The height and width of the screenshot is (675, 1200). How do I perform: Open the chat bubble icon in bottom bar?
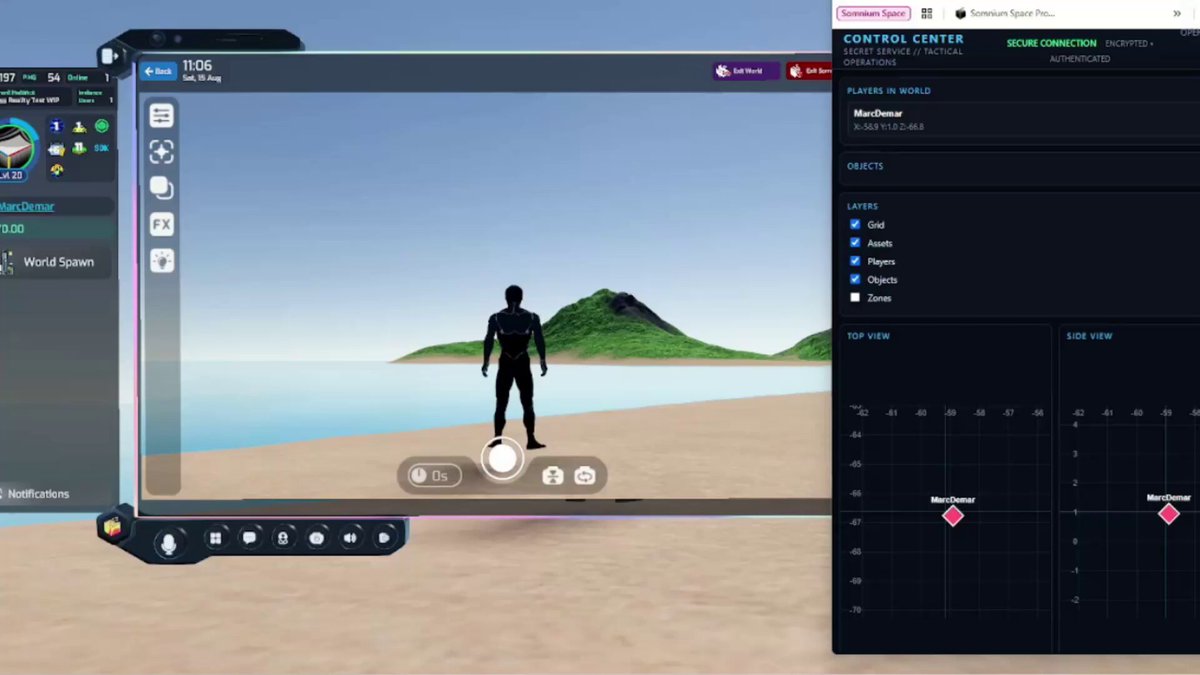249,538
